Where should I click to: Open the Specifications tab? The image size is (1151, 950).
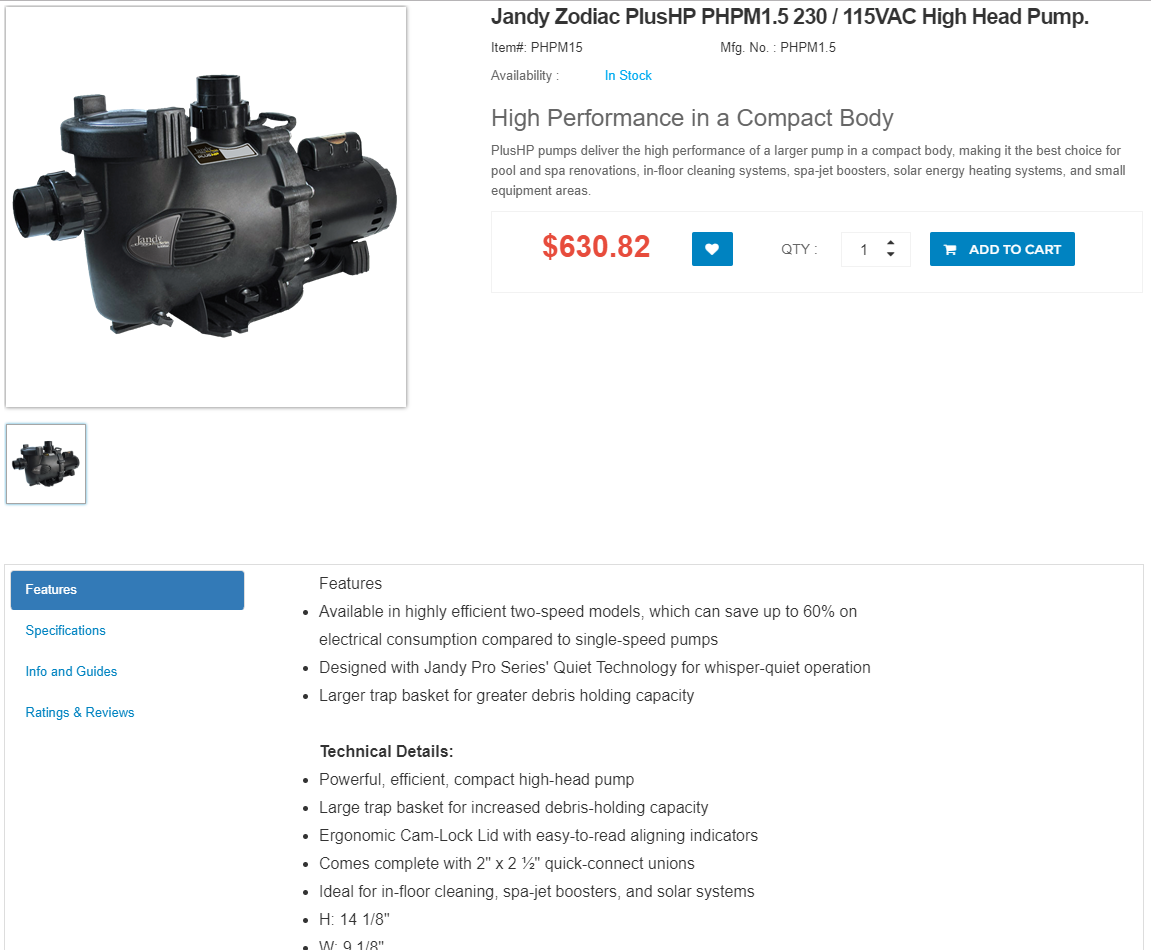coord(65,631)
